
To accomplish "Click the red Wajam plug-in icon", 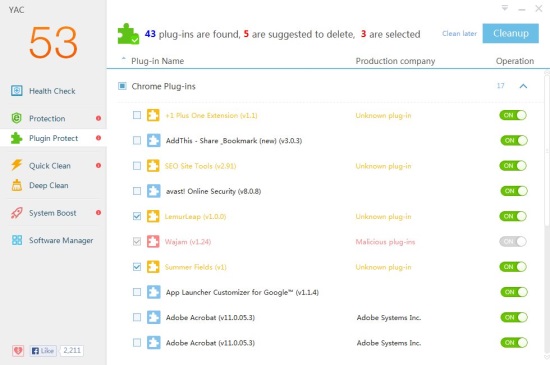I will [153, 242].
